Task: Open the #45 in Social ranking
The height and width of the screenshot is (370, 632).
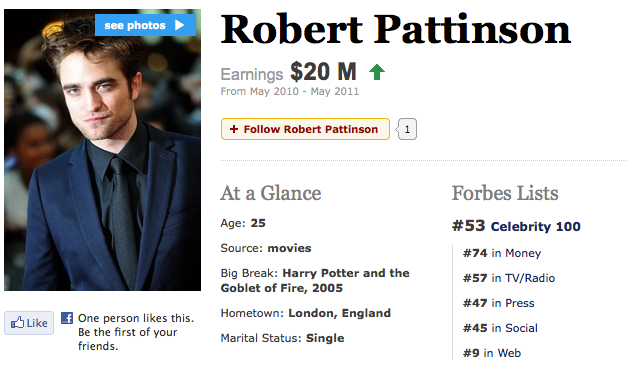Action: point(500,328)
